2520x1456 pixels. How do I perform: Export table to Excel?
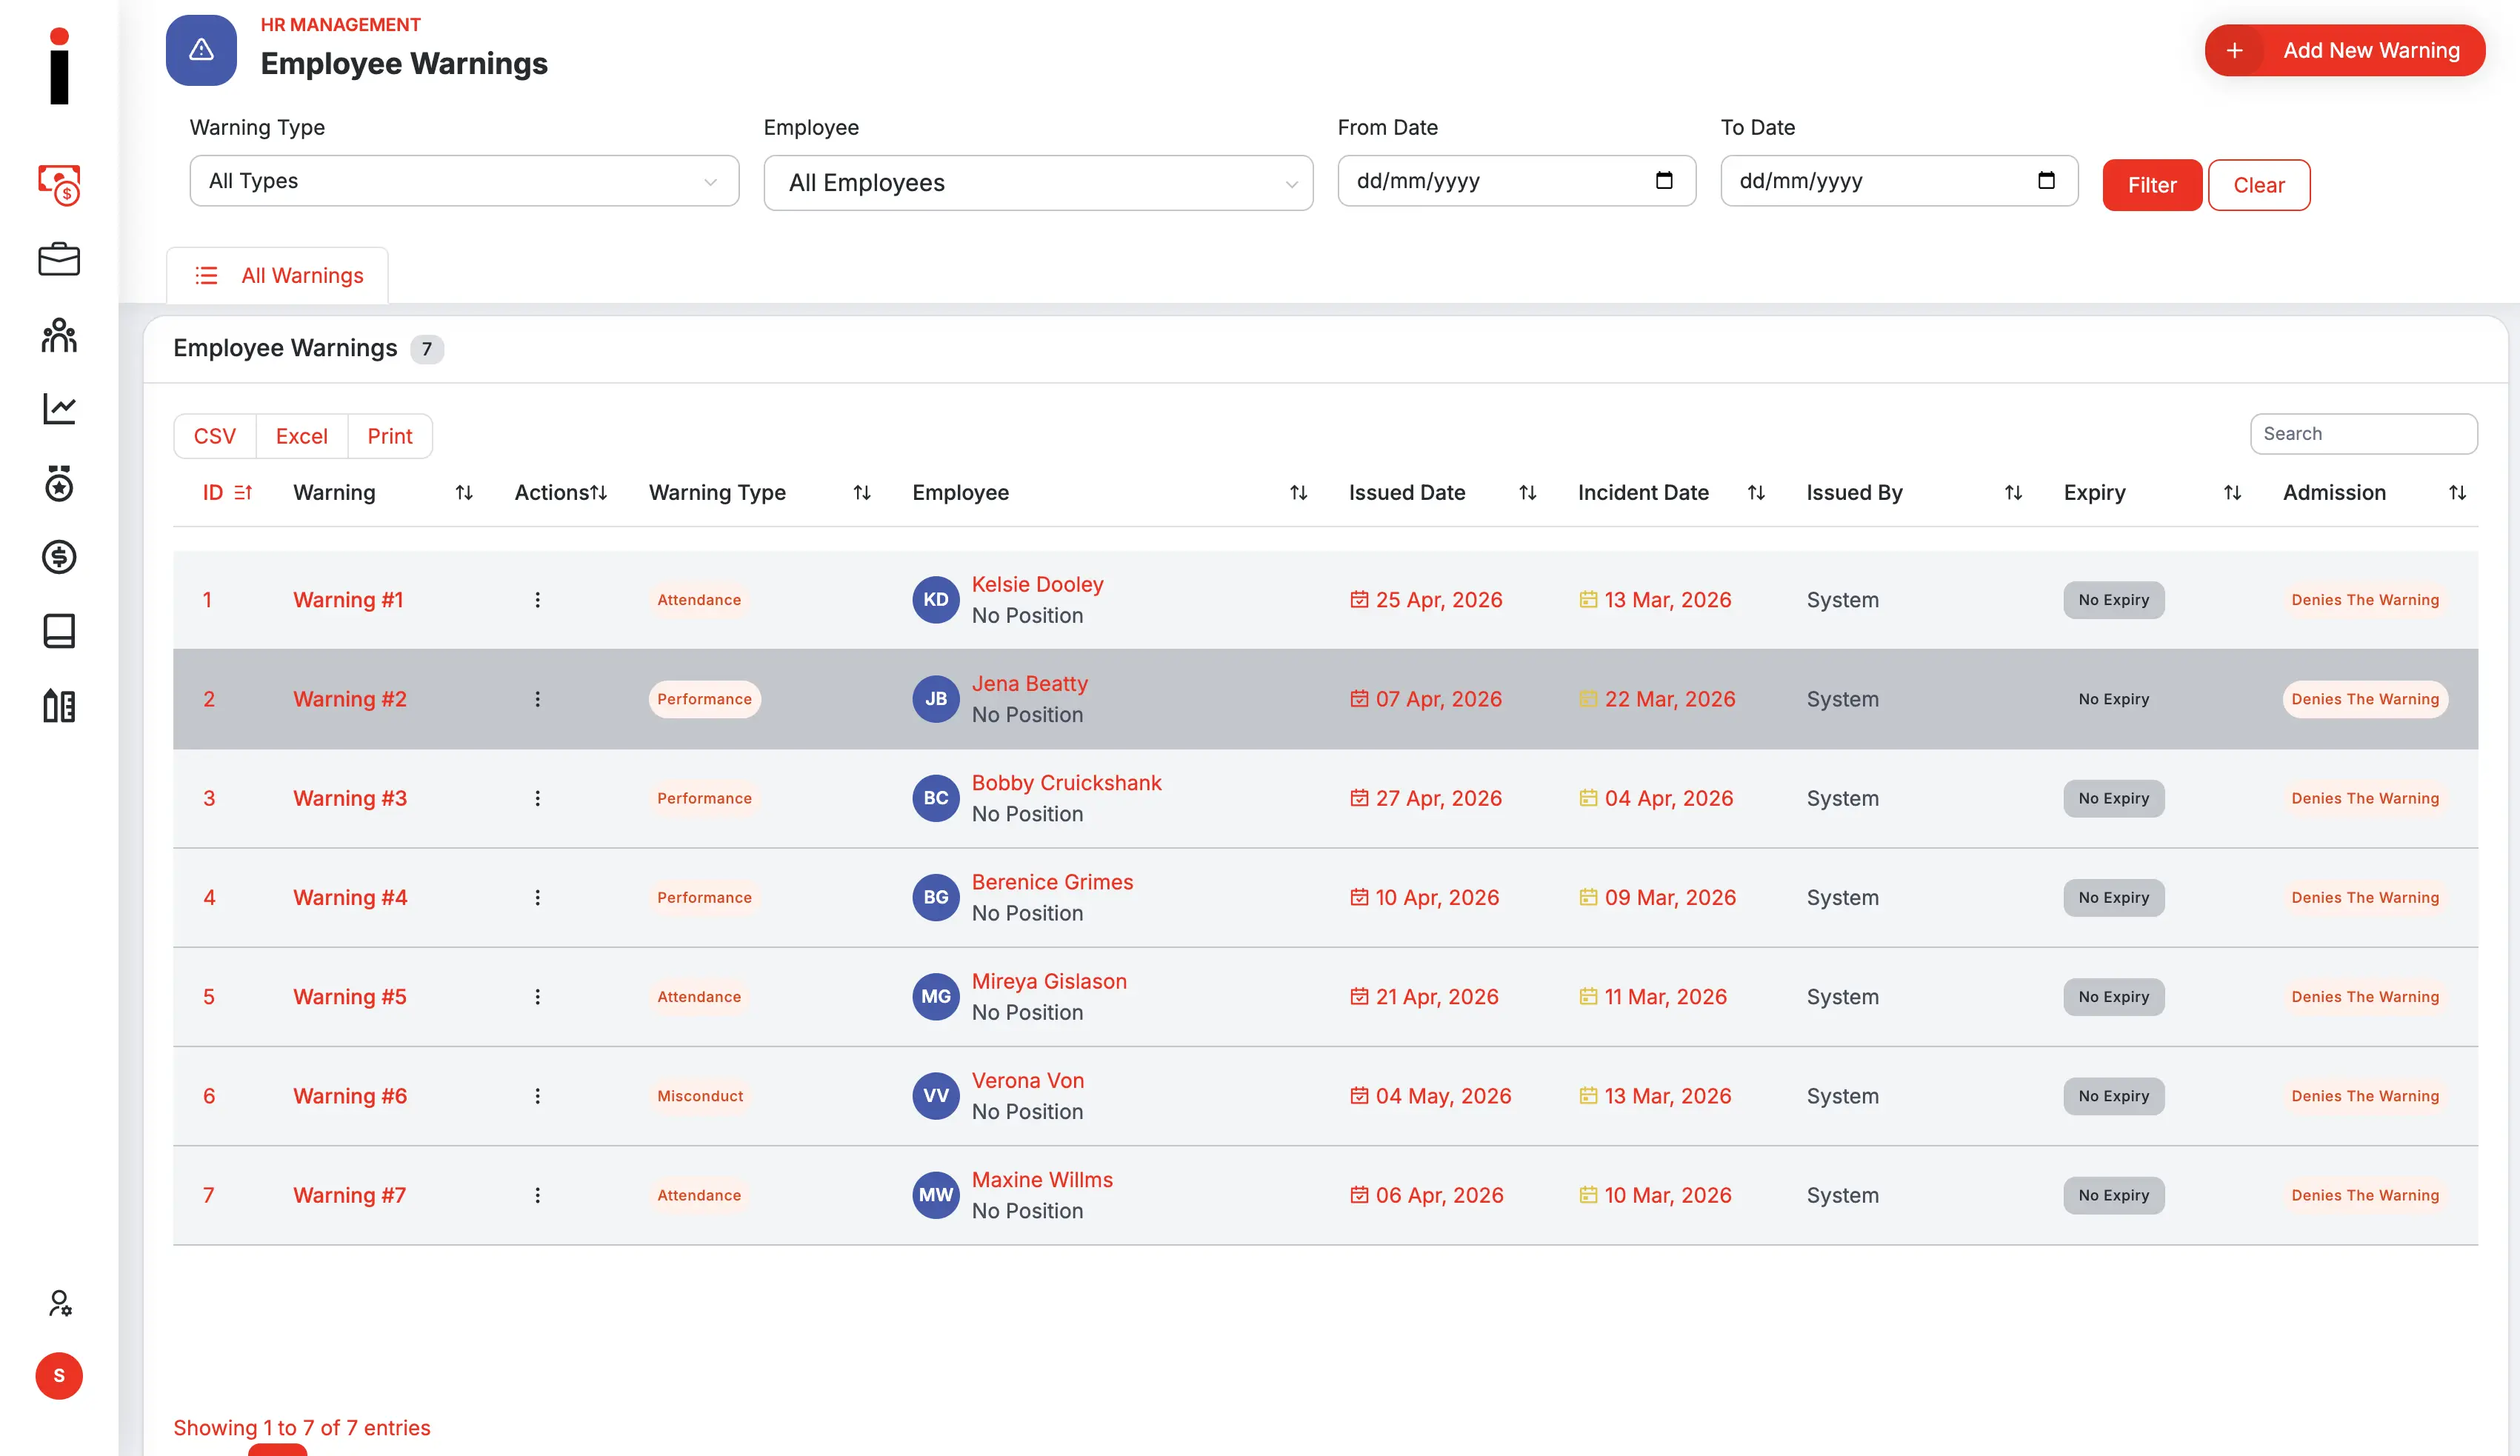click(301, 436)
